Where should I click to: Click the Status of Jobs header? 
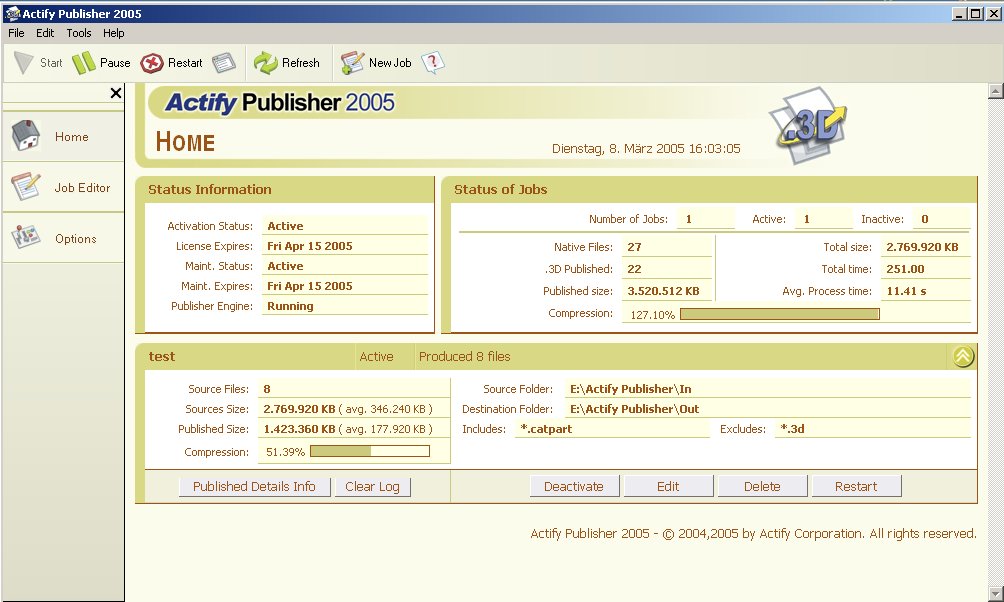click(x=500, y=190)
